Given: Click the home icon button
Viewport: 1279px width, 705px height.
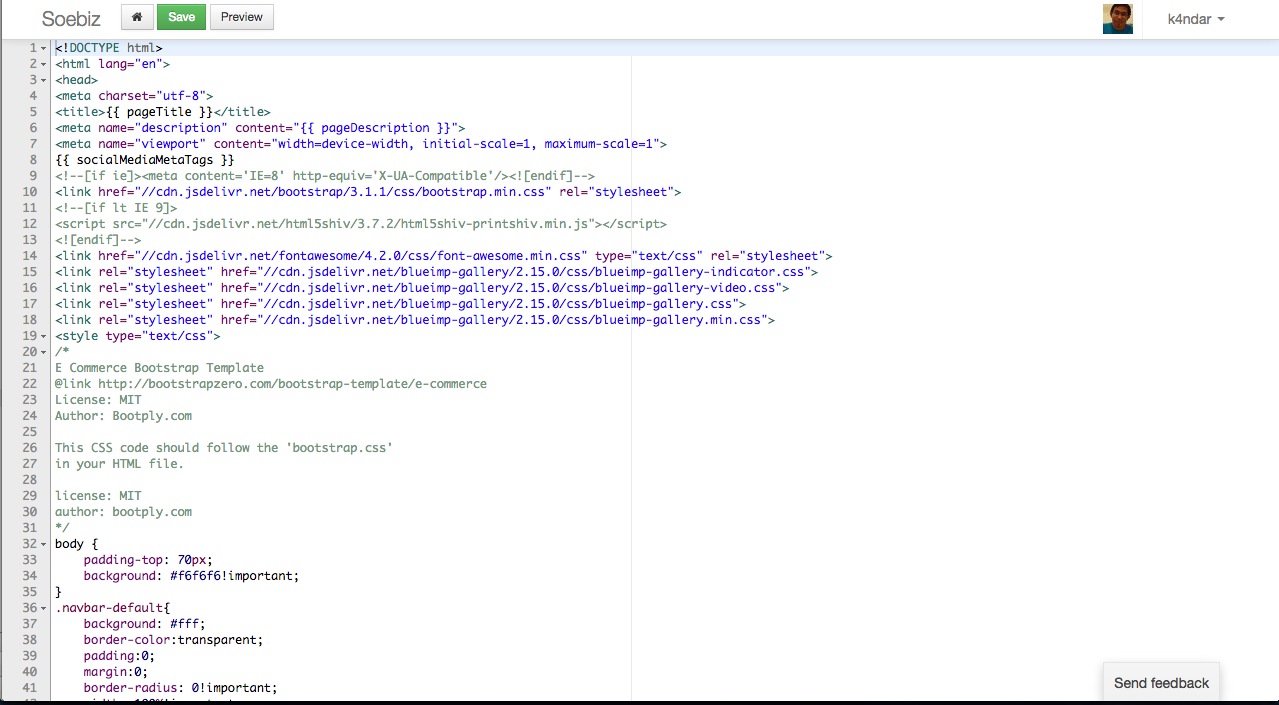Looking at the screenshot, I should point(137,17).
